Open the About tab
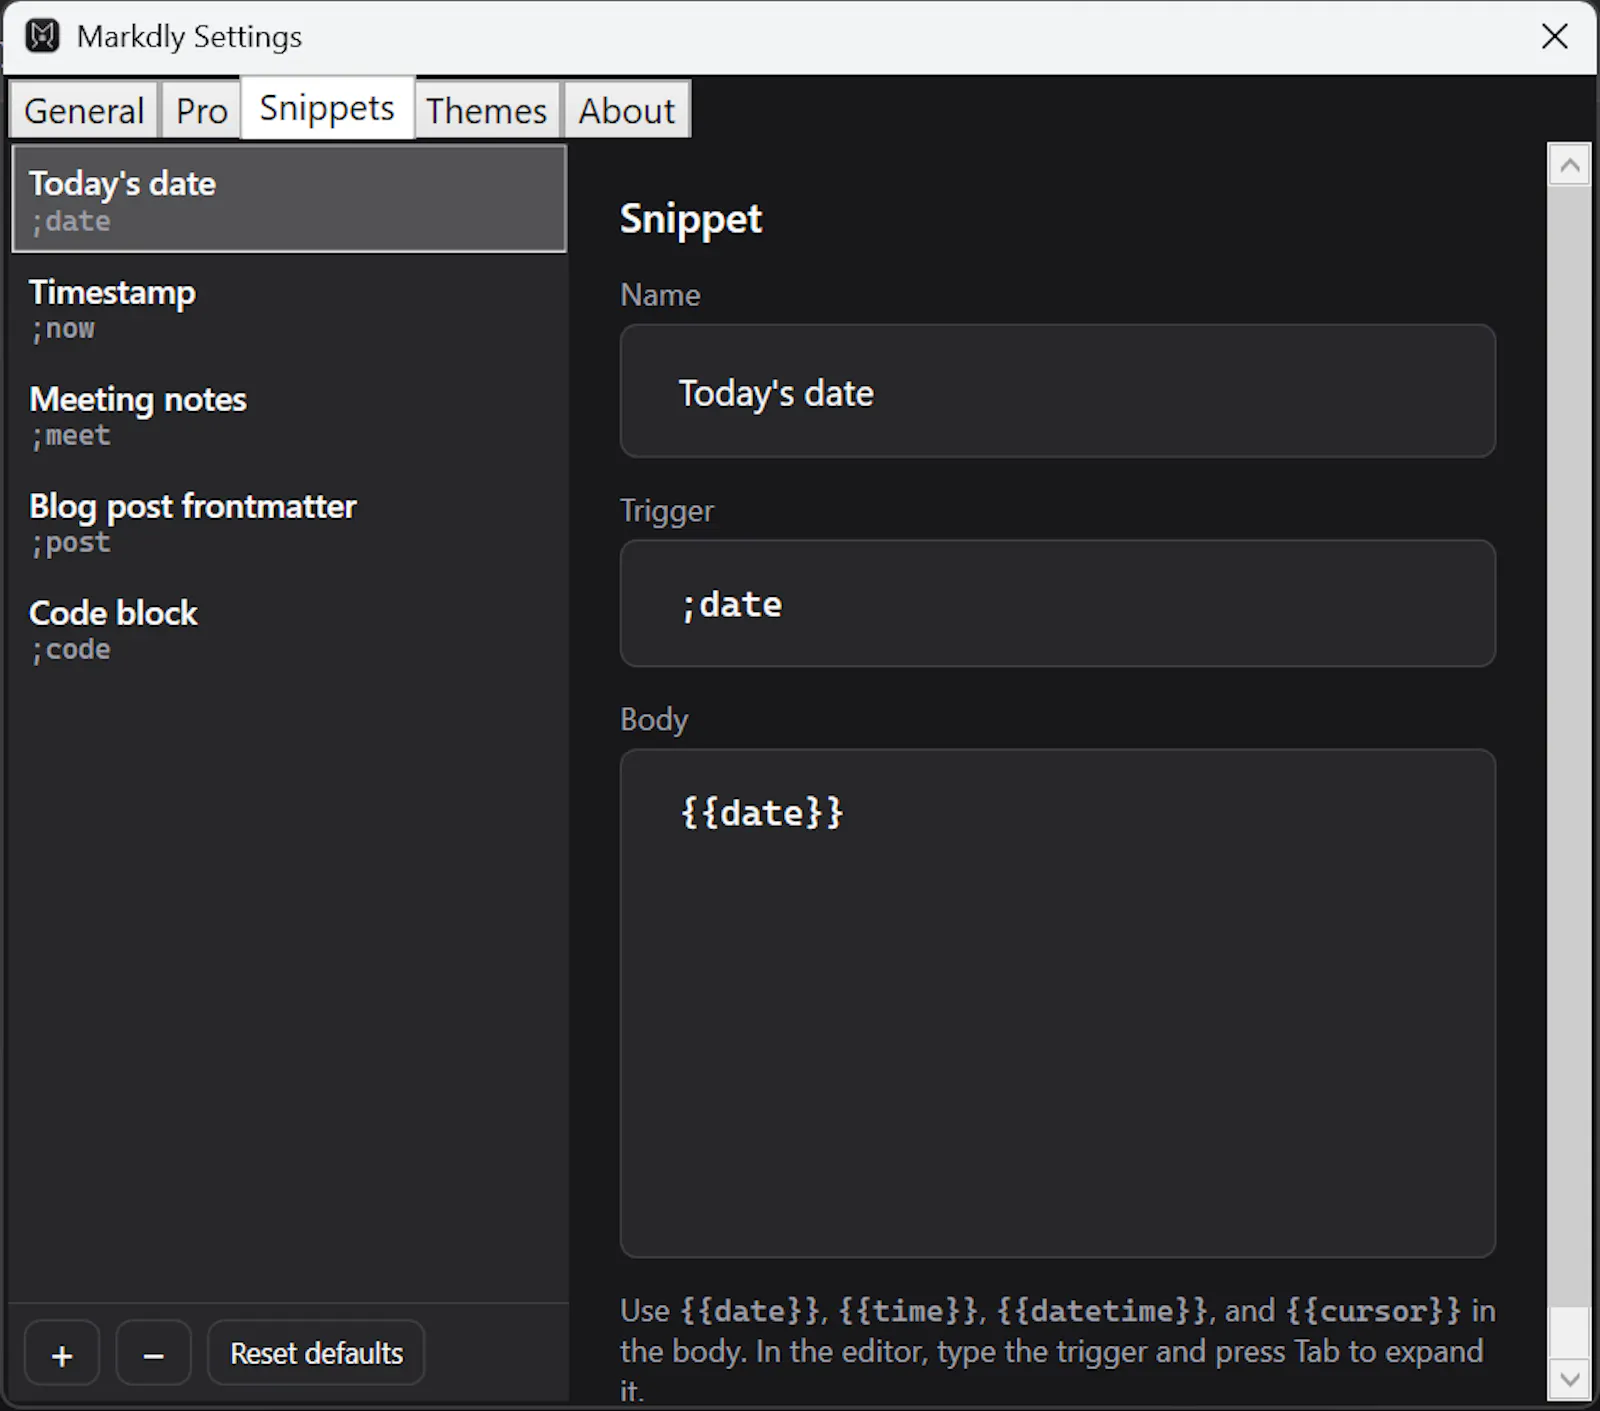 [627, 110]
